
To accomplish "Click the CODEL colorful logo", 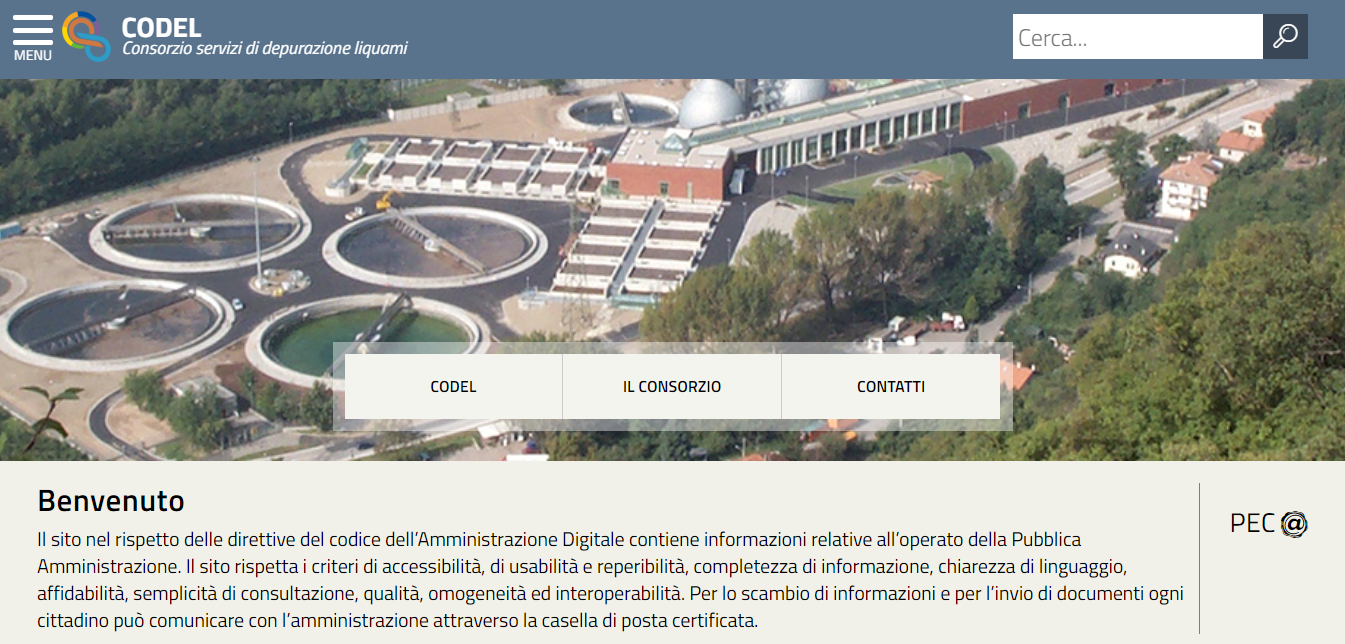I will click(86, 37).
